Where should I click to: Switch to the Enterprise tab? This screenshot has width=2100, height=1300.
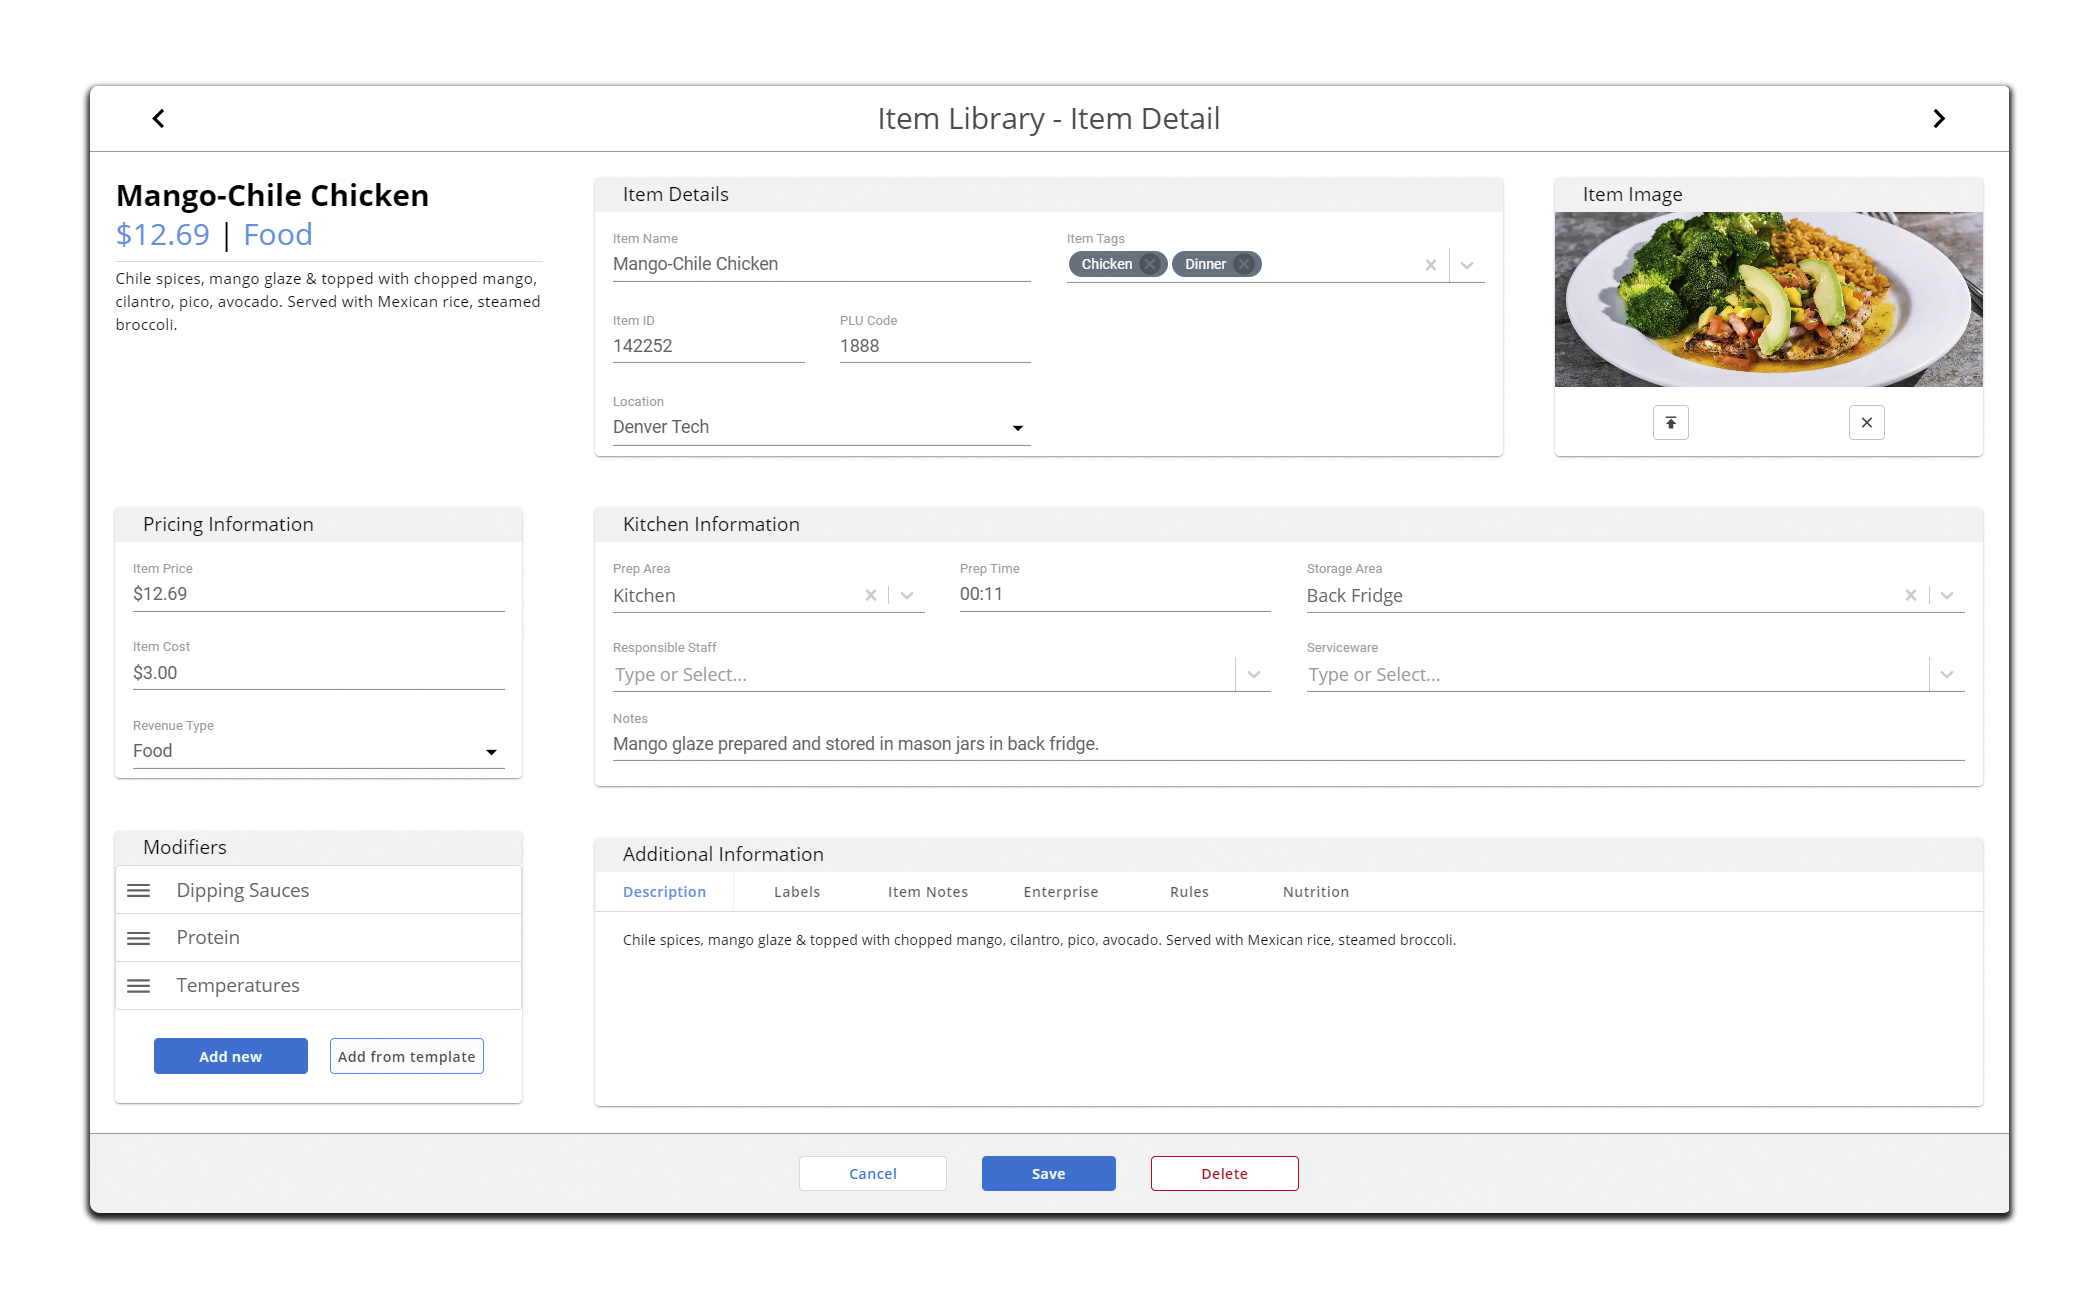pos(1061,892)
